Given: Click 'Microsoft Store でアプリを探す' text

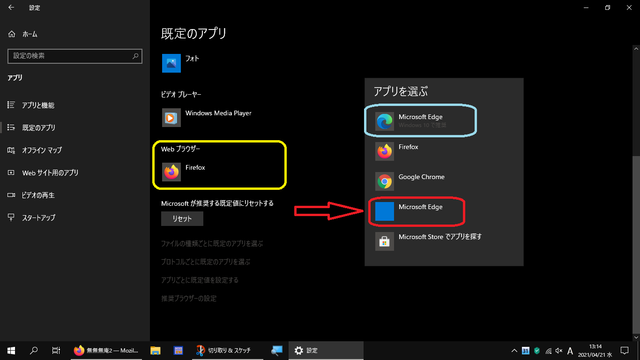Looking at the screenshot, I should click(x=440, y=237).
